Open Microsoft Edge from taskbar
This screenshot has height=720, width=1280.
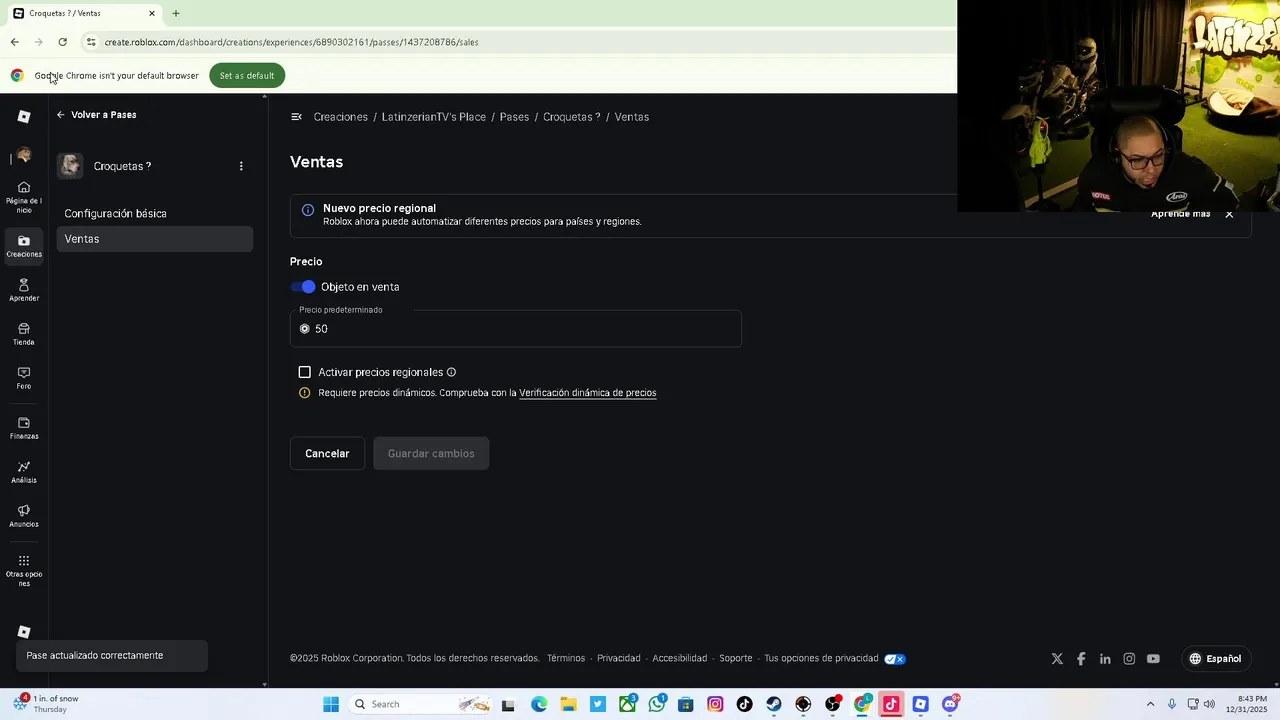point(539,704)
